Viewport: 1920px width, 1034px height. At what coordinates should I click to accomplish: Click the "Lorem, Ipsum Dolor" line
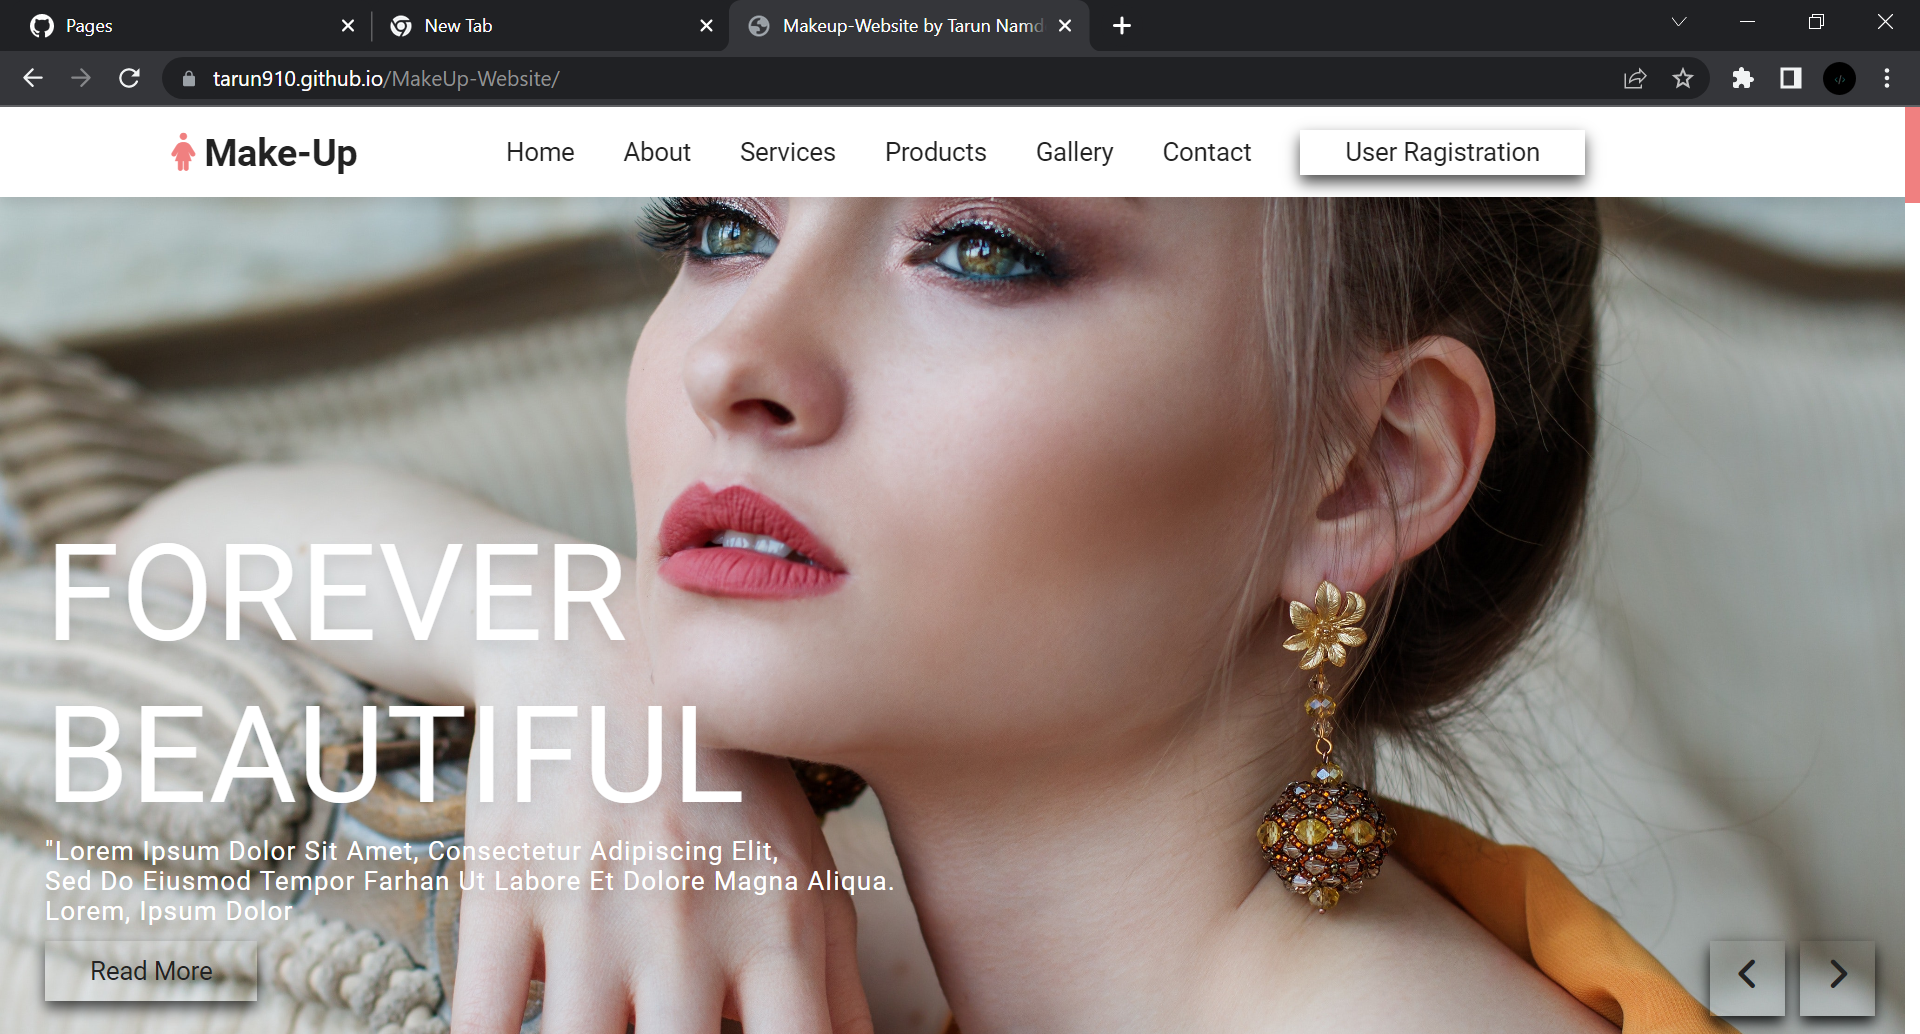pyautogui.click(x=169, y=911)
